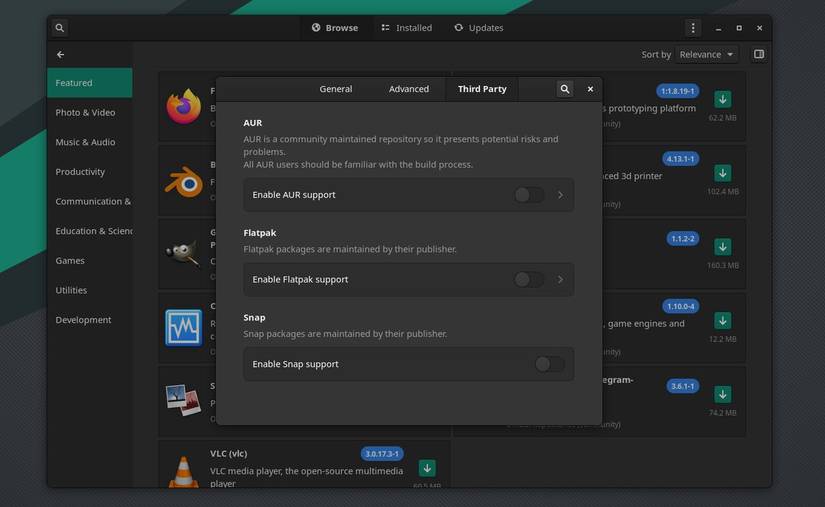
Task: Click the Sort by label
Action: (656, 55)
